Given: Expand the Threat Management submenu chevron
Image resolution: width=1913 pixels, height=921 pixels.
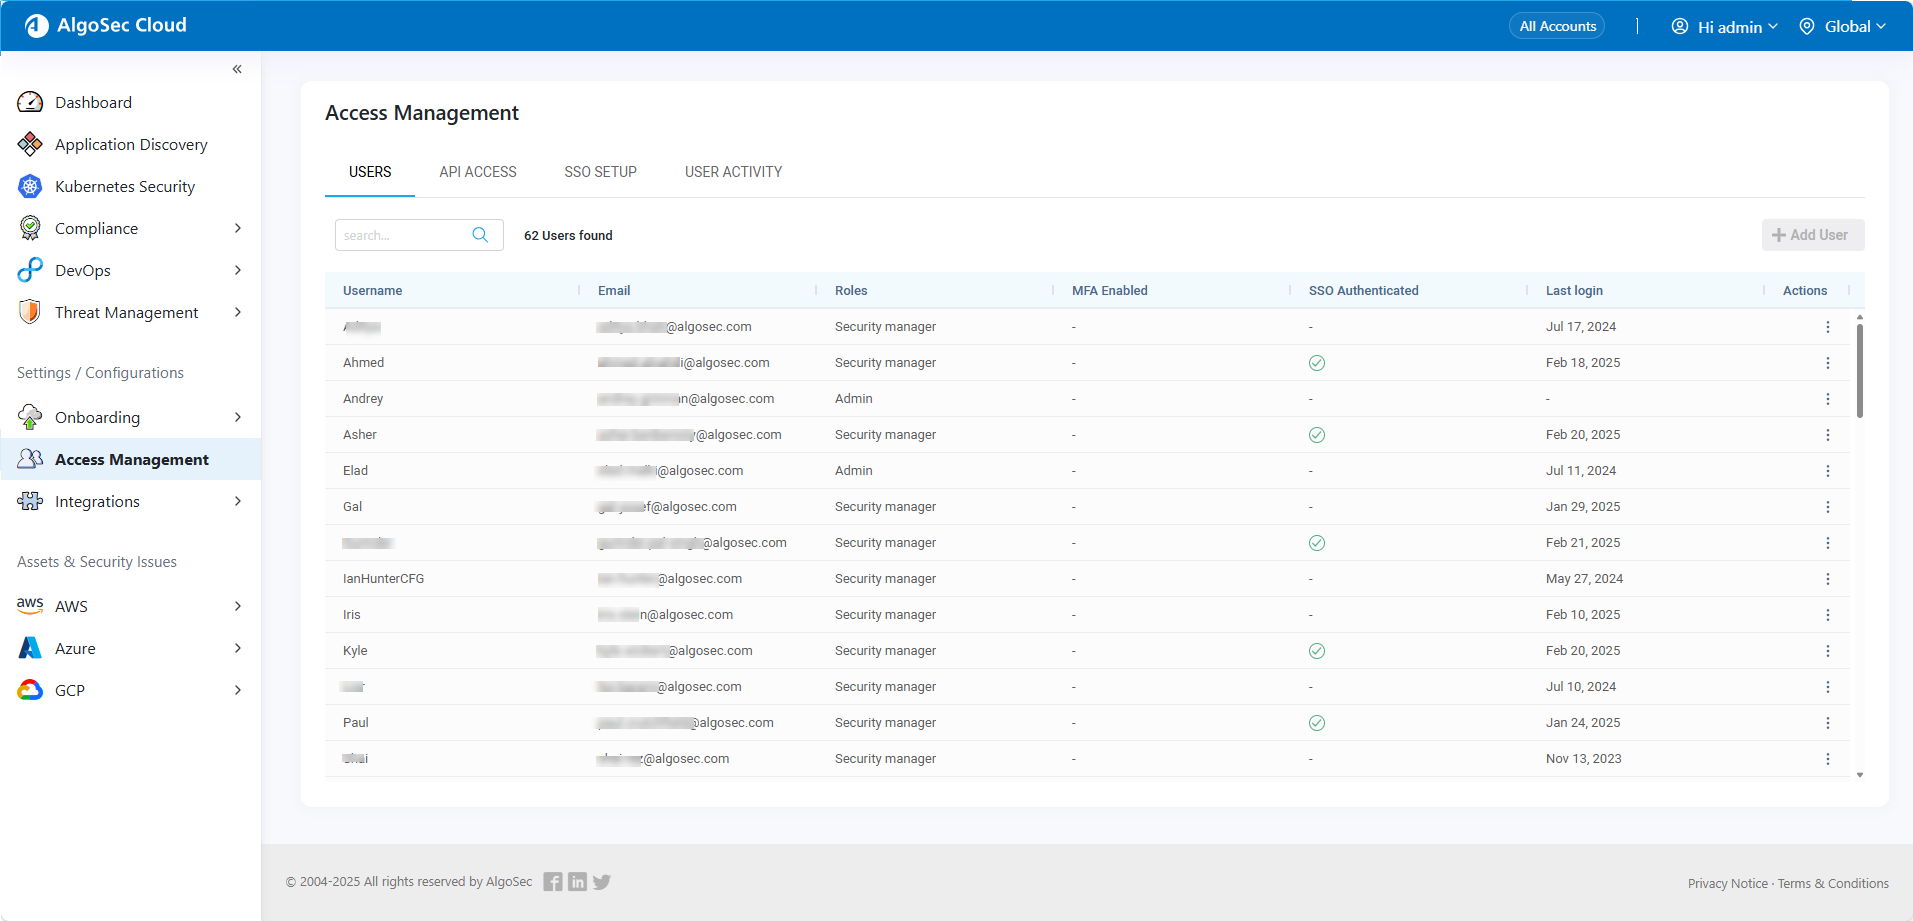Looking at the screenshot, I should click(x=238, y=312).
